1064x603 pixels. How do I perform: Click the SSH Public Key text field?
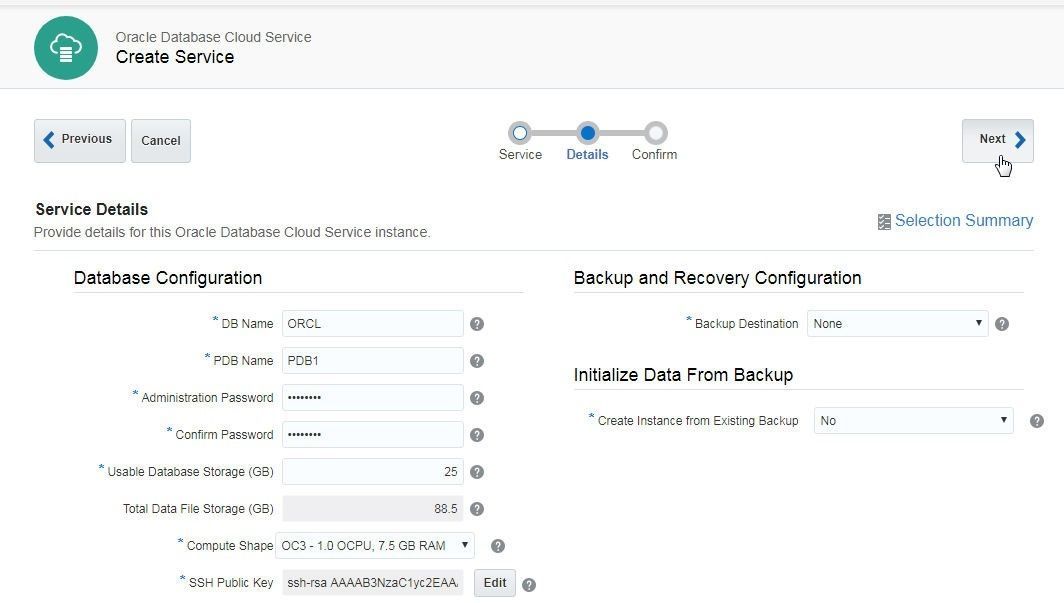point(373,583)
